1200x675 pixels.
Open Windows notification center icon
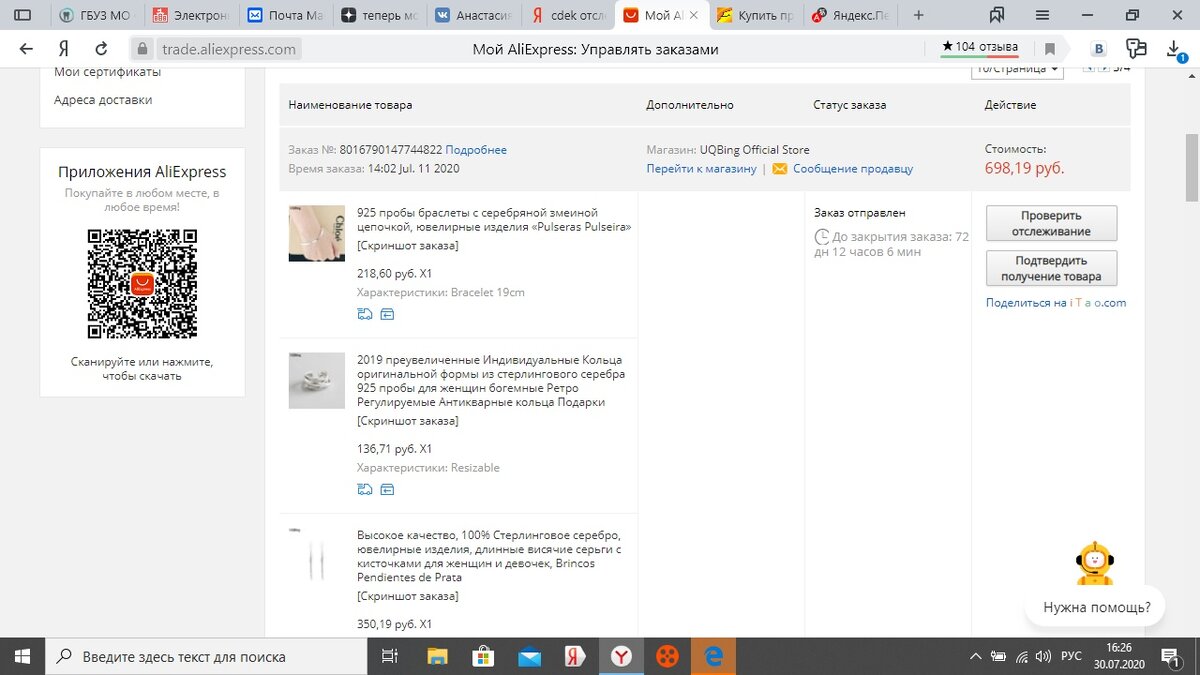point(1169,656)
